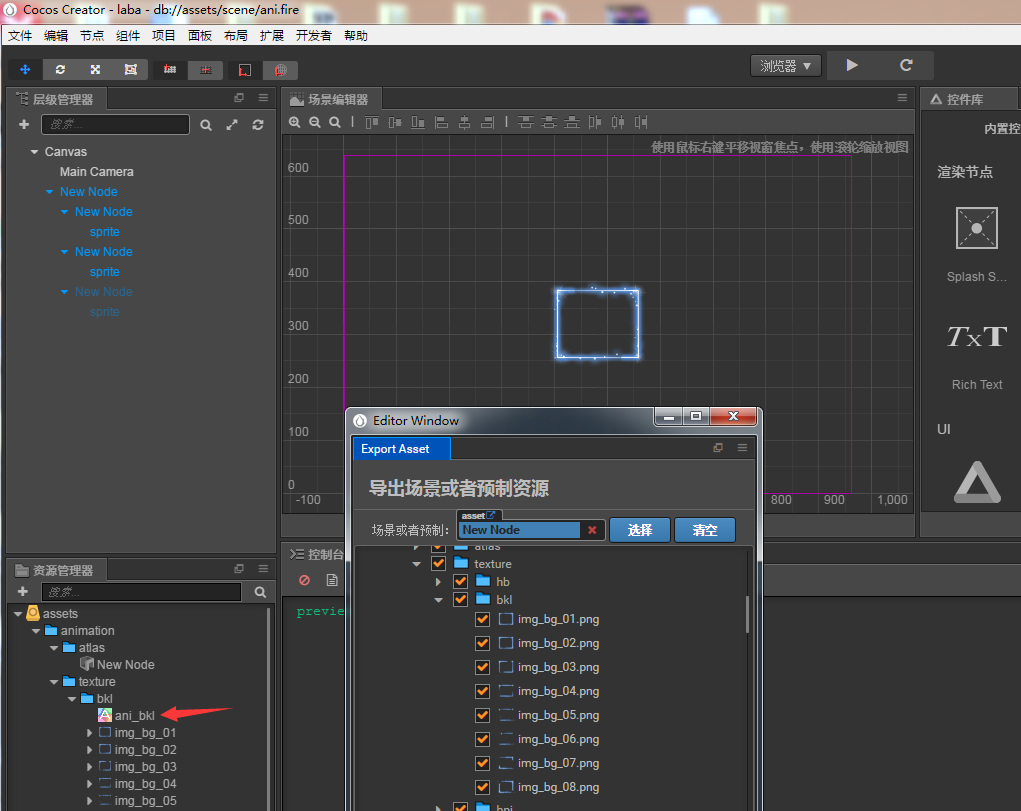1021x811 pixels.
Task: Select the rotate transform tool
Action: click(60, 69)
